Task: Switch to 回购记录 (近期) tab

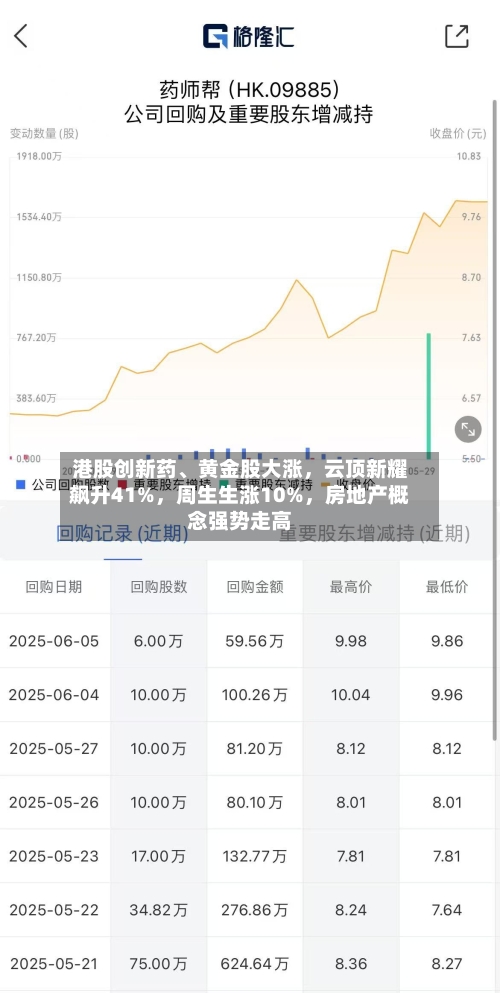Action: tap(122, 534)
